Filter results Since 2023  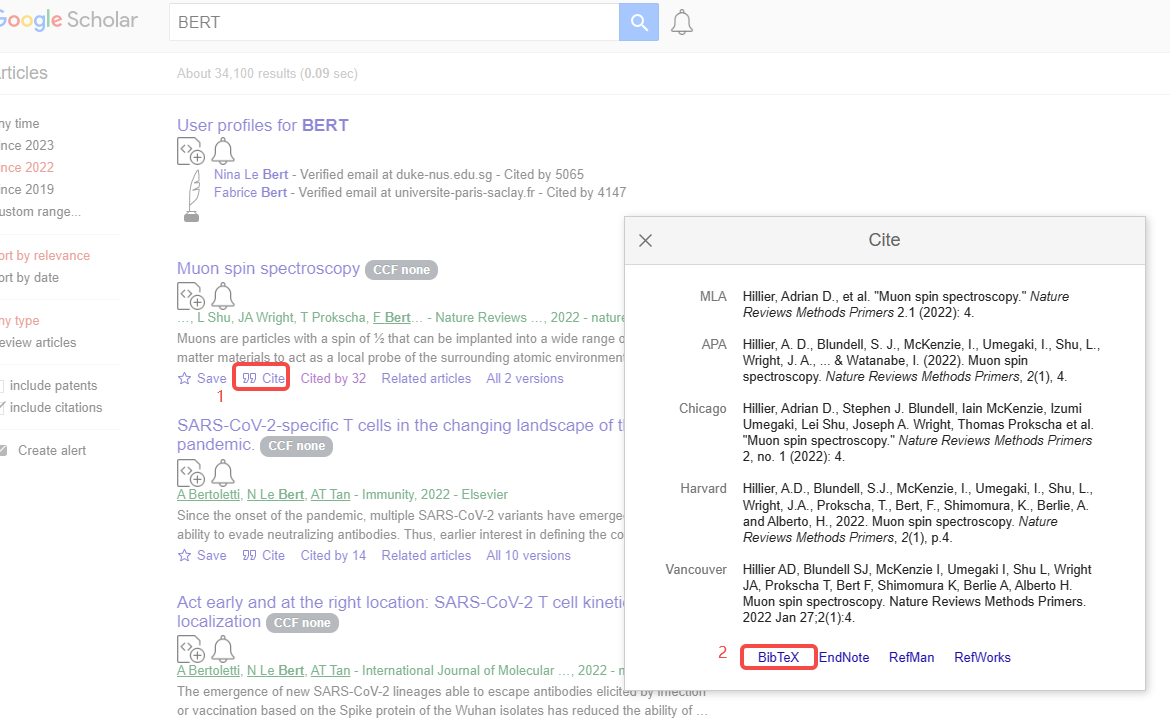pyautogui.click(x=27, y=145)
